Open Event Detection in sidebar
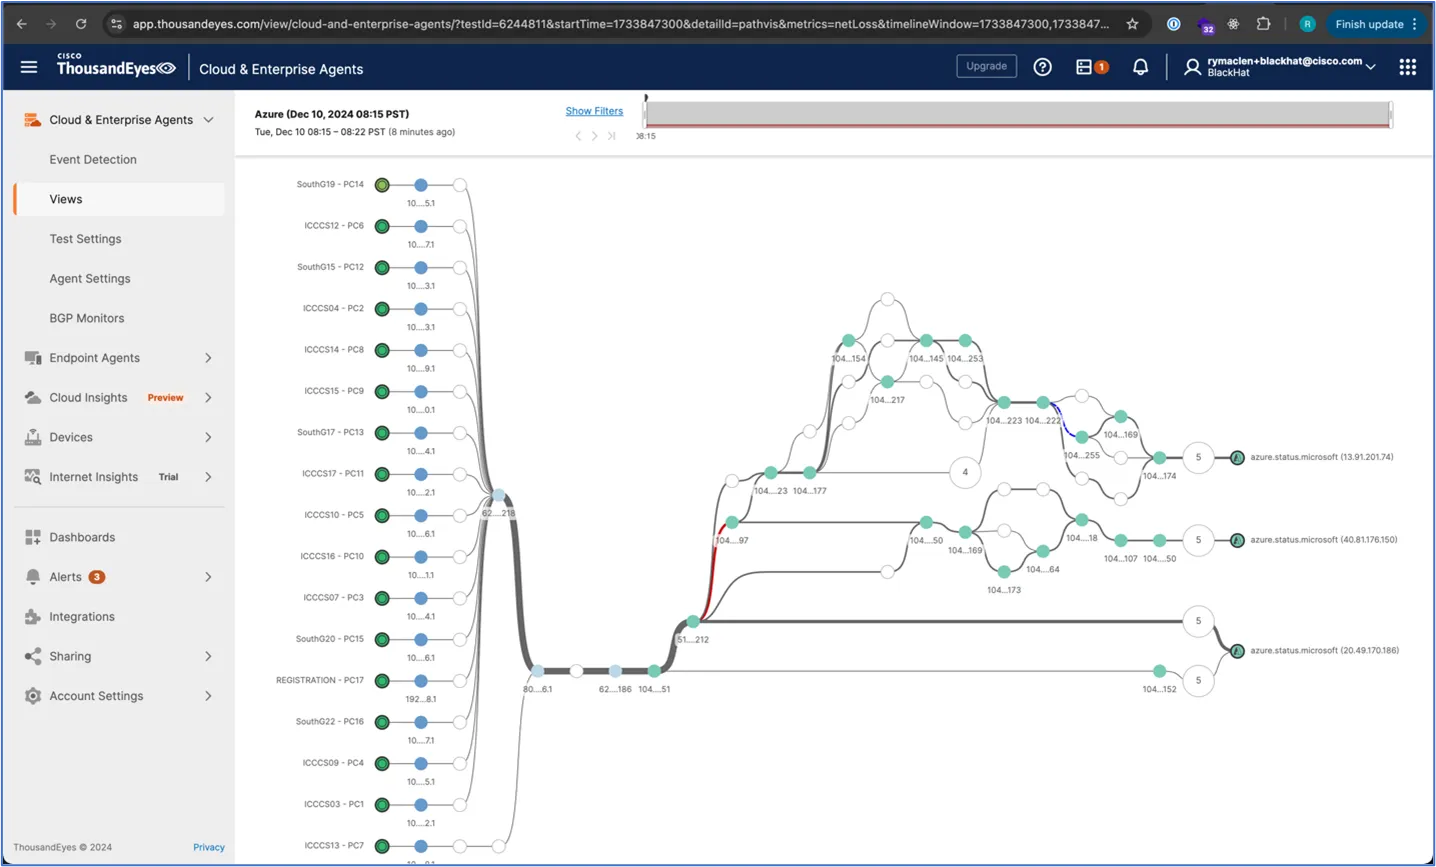This screenshot has height=867, width=1436. pos(93,159)
